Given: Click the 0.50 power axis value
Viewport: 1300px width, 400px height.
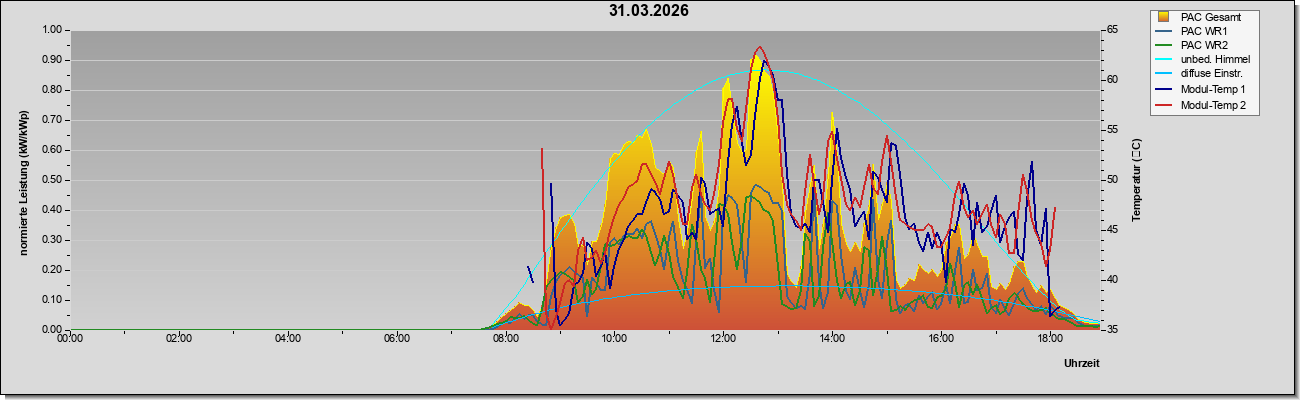Looking at the screenshot, I should [52, 180].
